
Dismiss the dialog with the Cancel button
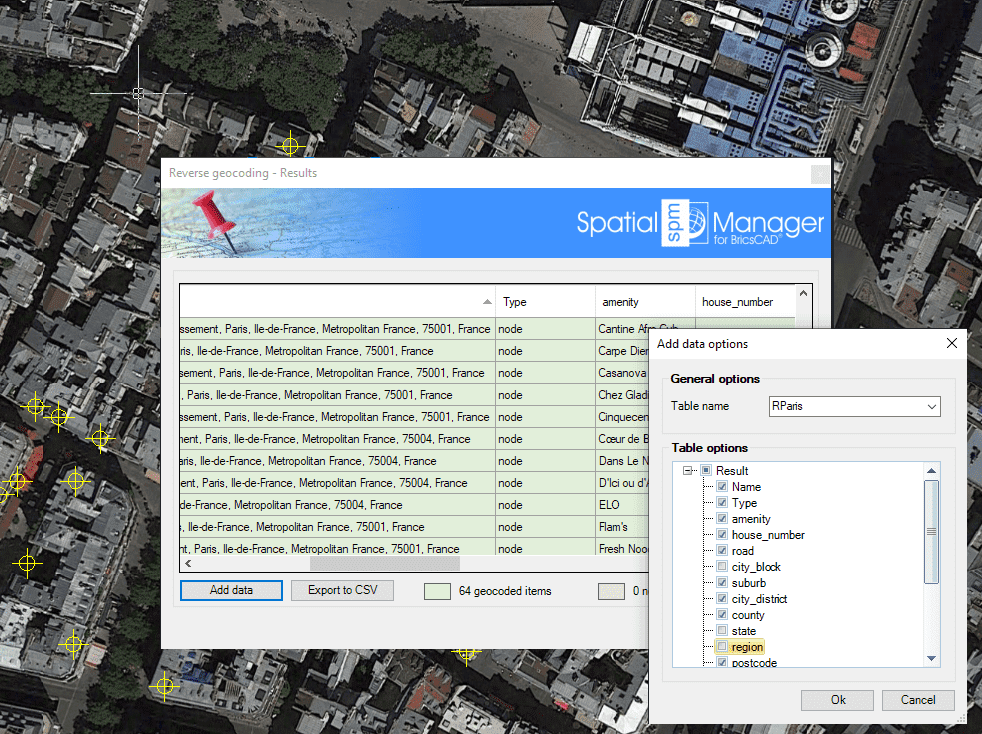point(918,700)
